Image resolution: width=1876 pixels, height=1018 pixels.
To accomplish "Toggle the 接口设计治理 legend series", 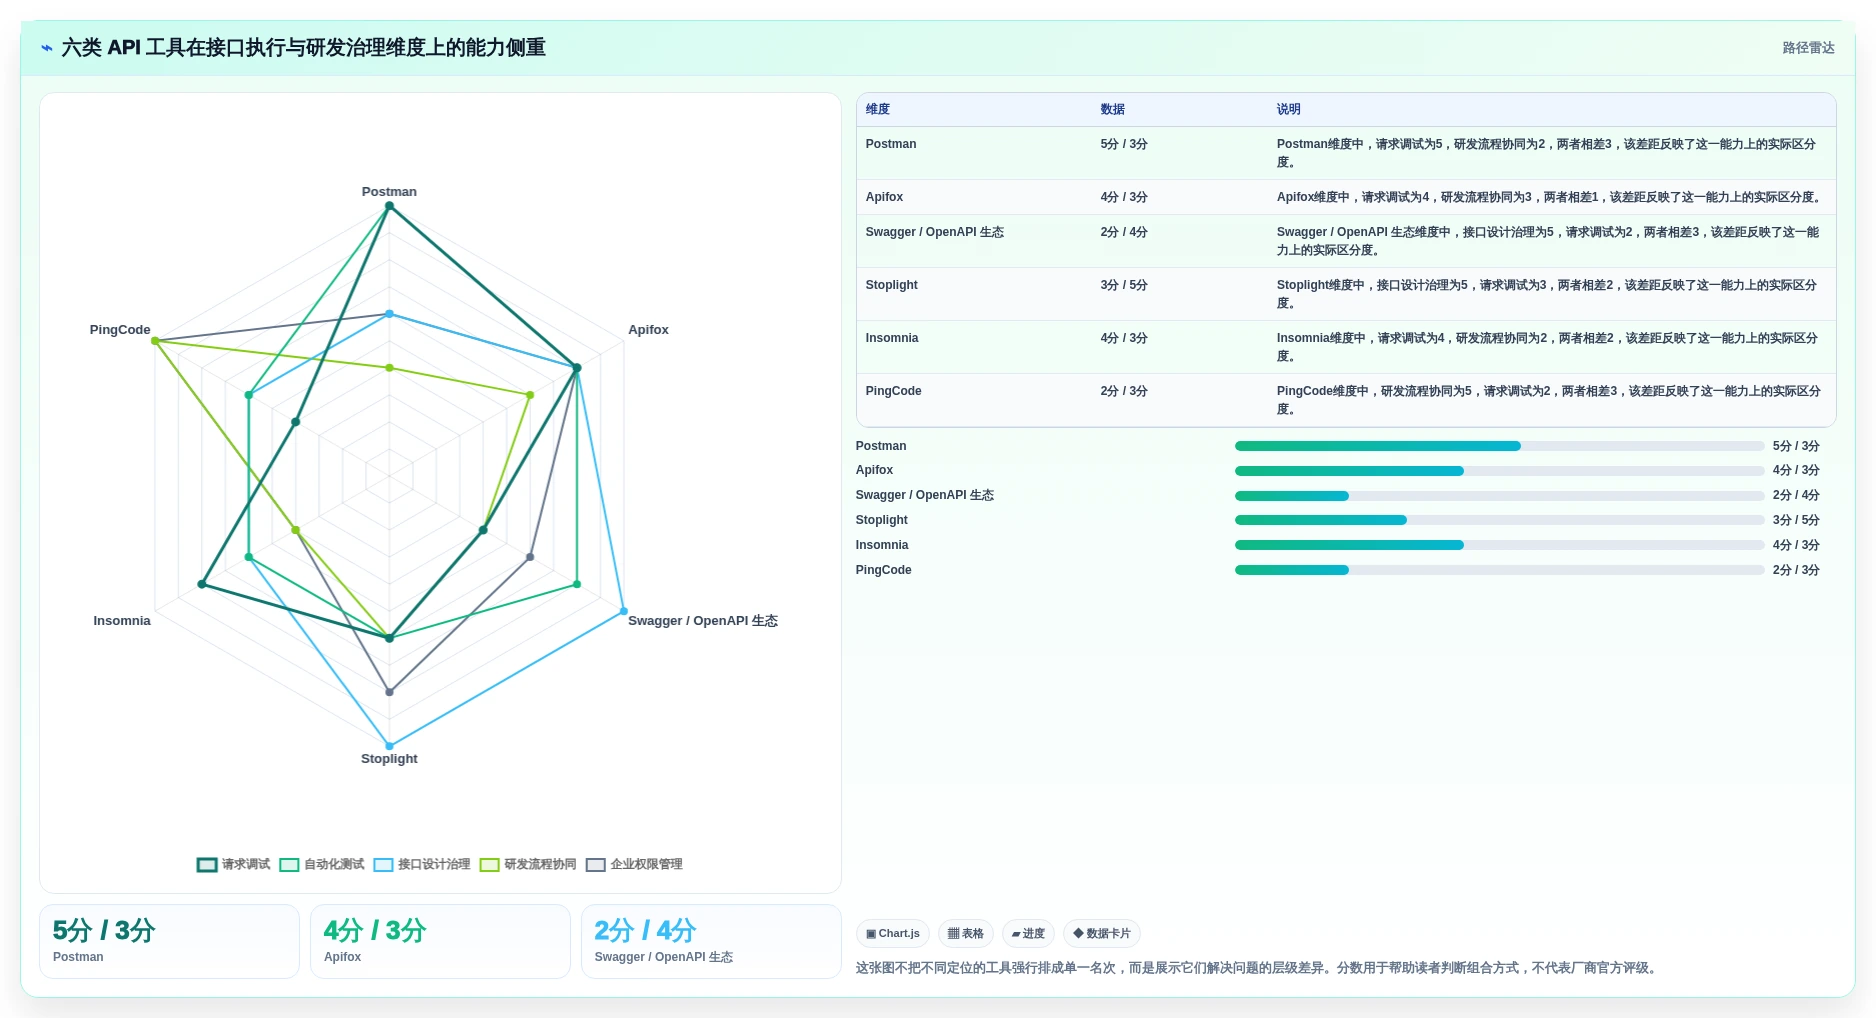I will tap(422, 864).
